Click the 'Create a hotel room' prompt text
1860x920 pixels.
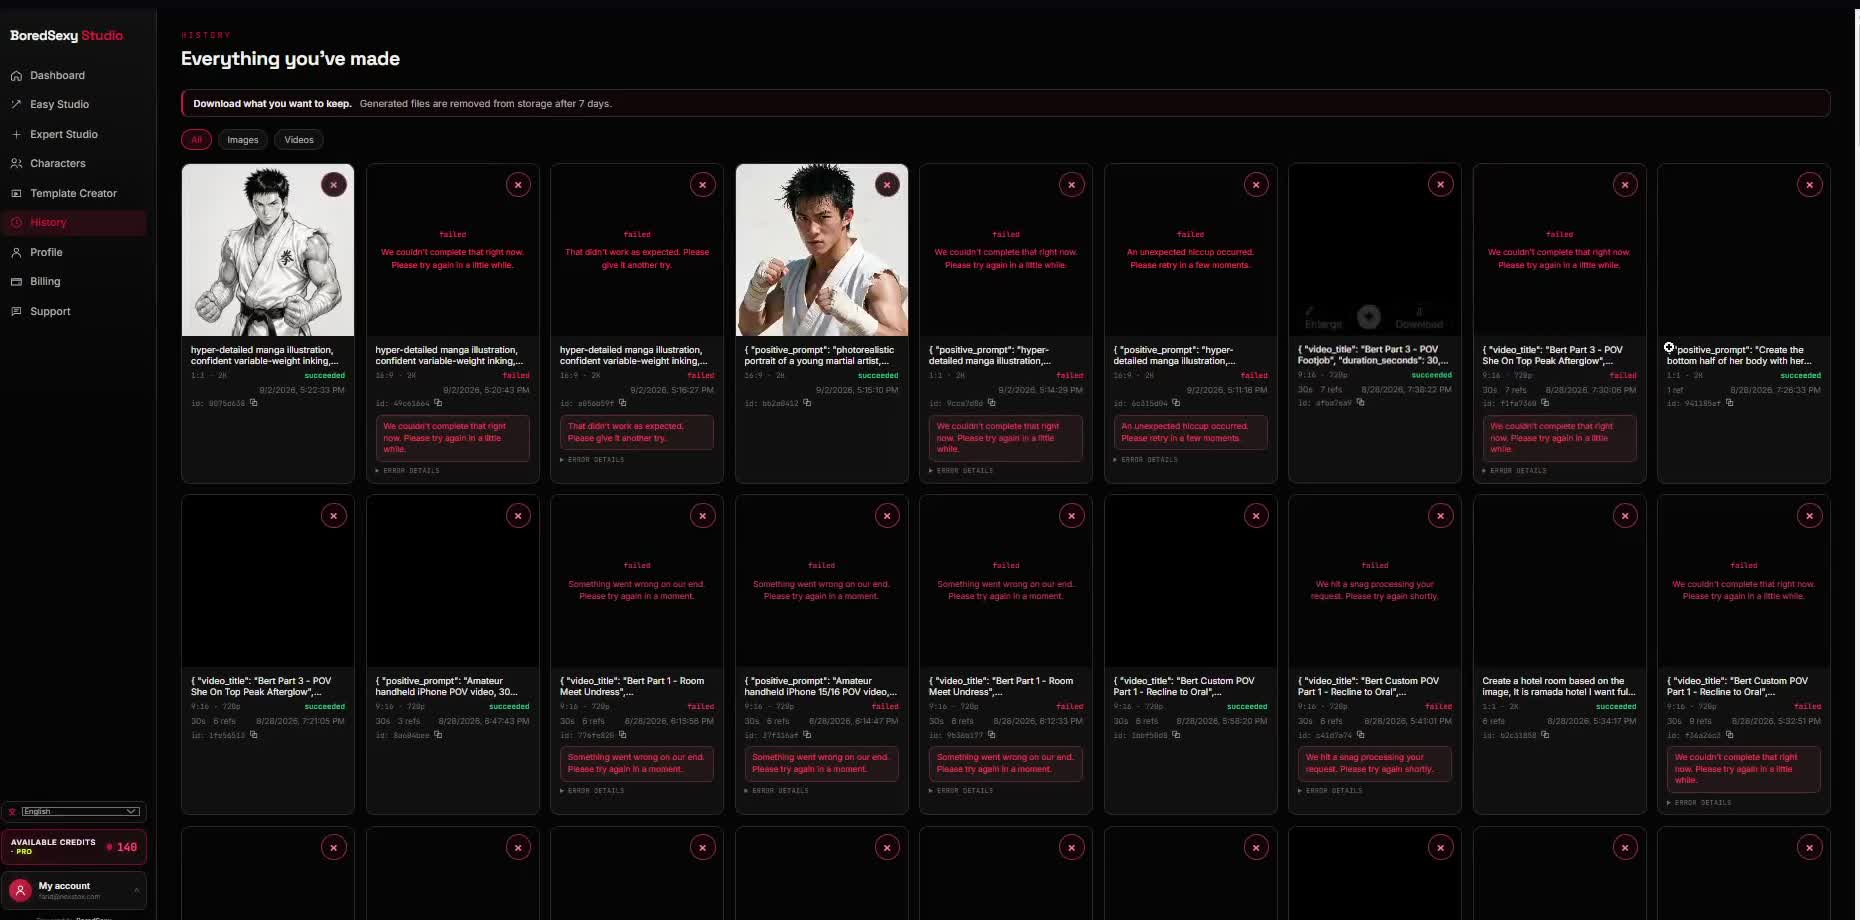[1559, 686]
